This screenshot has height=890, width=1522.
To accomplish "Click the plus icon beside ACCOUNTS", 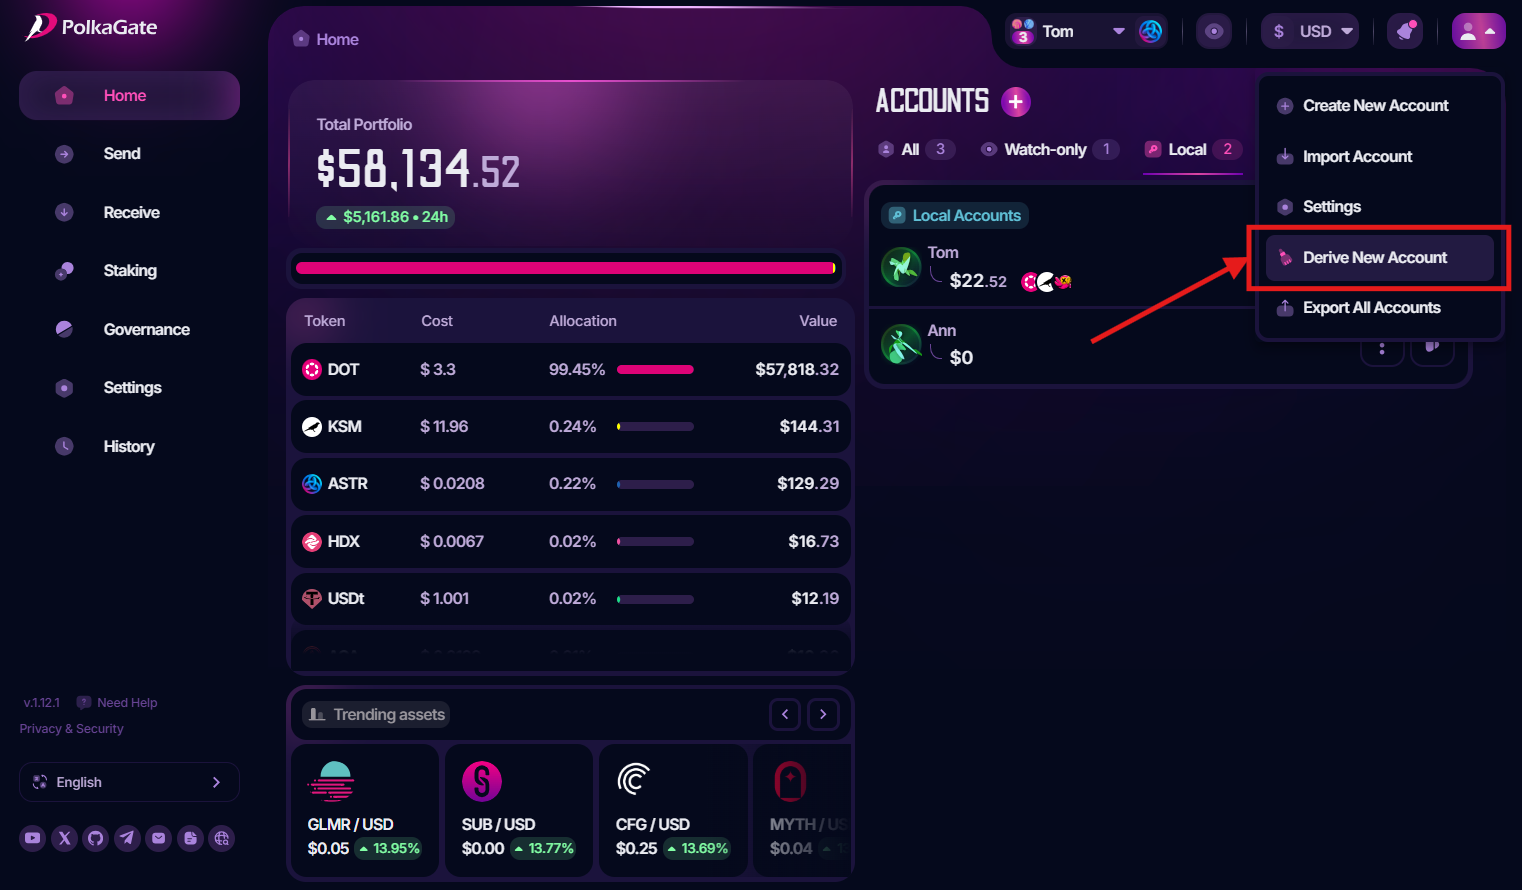I will click(1015, 102).
